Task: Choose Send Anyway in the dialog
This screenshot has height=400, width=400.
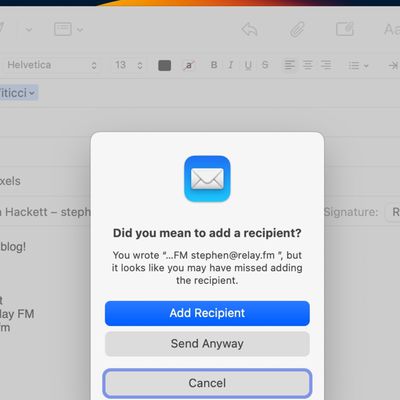Action: pos(207,344)
